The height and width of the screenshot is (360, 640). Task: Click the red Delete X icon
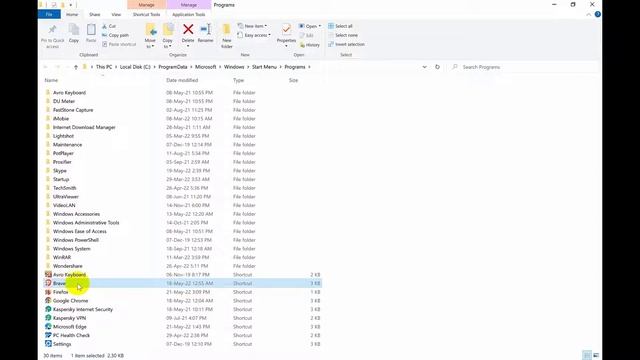188,29
